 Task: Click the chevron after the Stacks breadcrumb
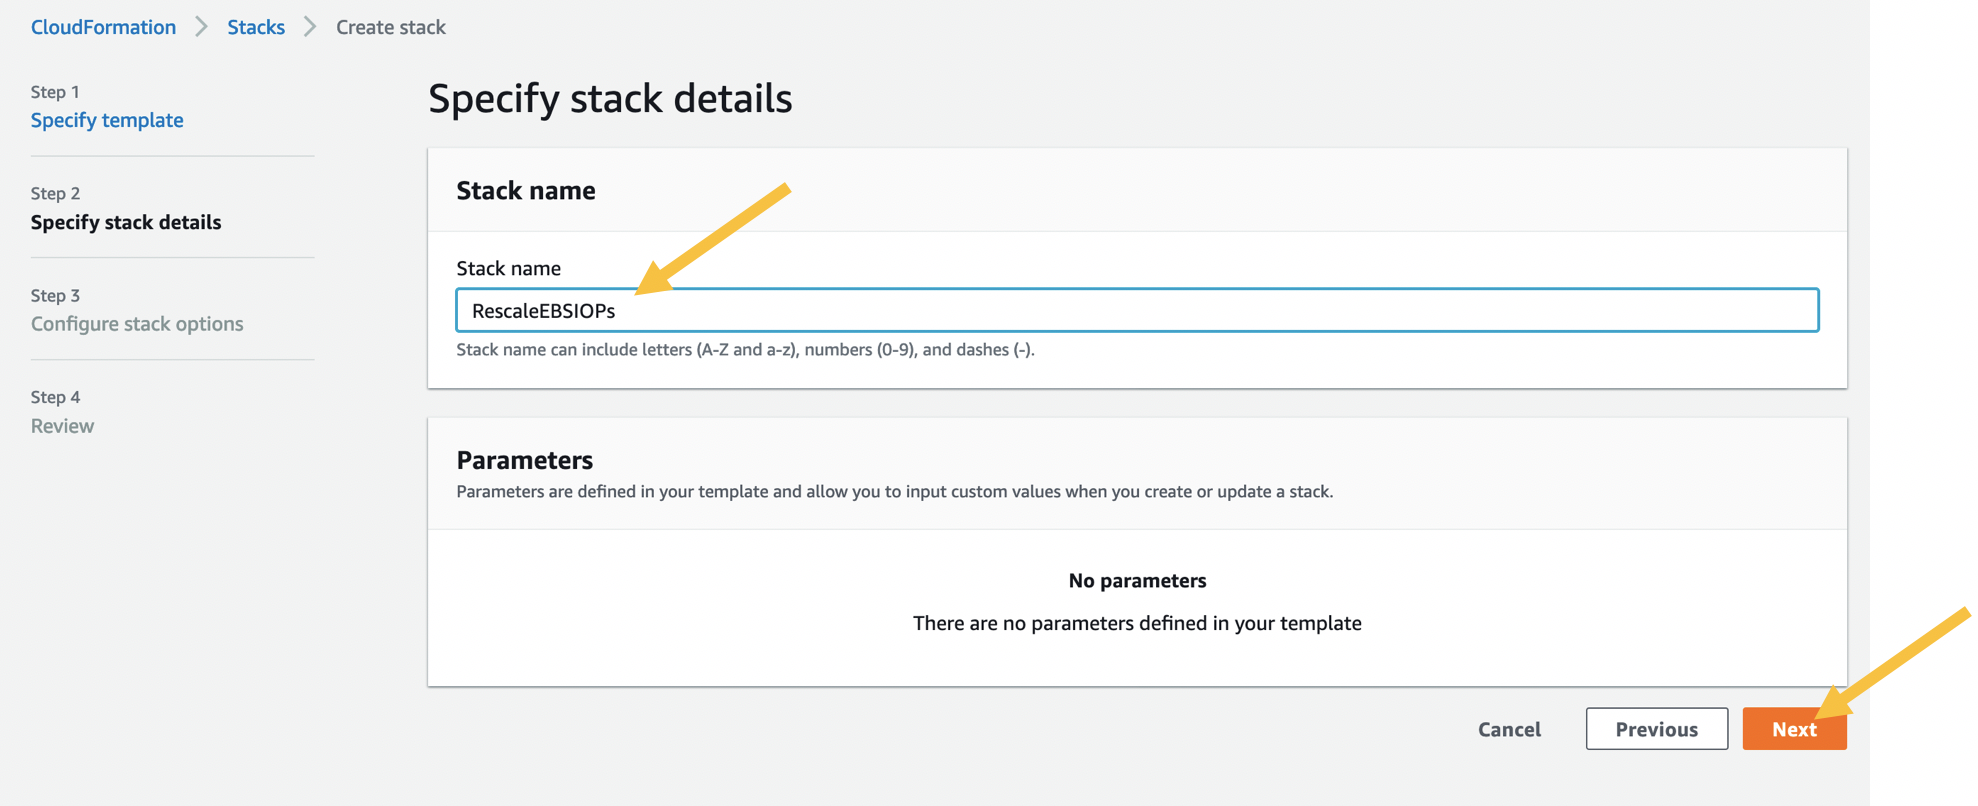tap(310, 27)
